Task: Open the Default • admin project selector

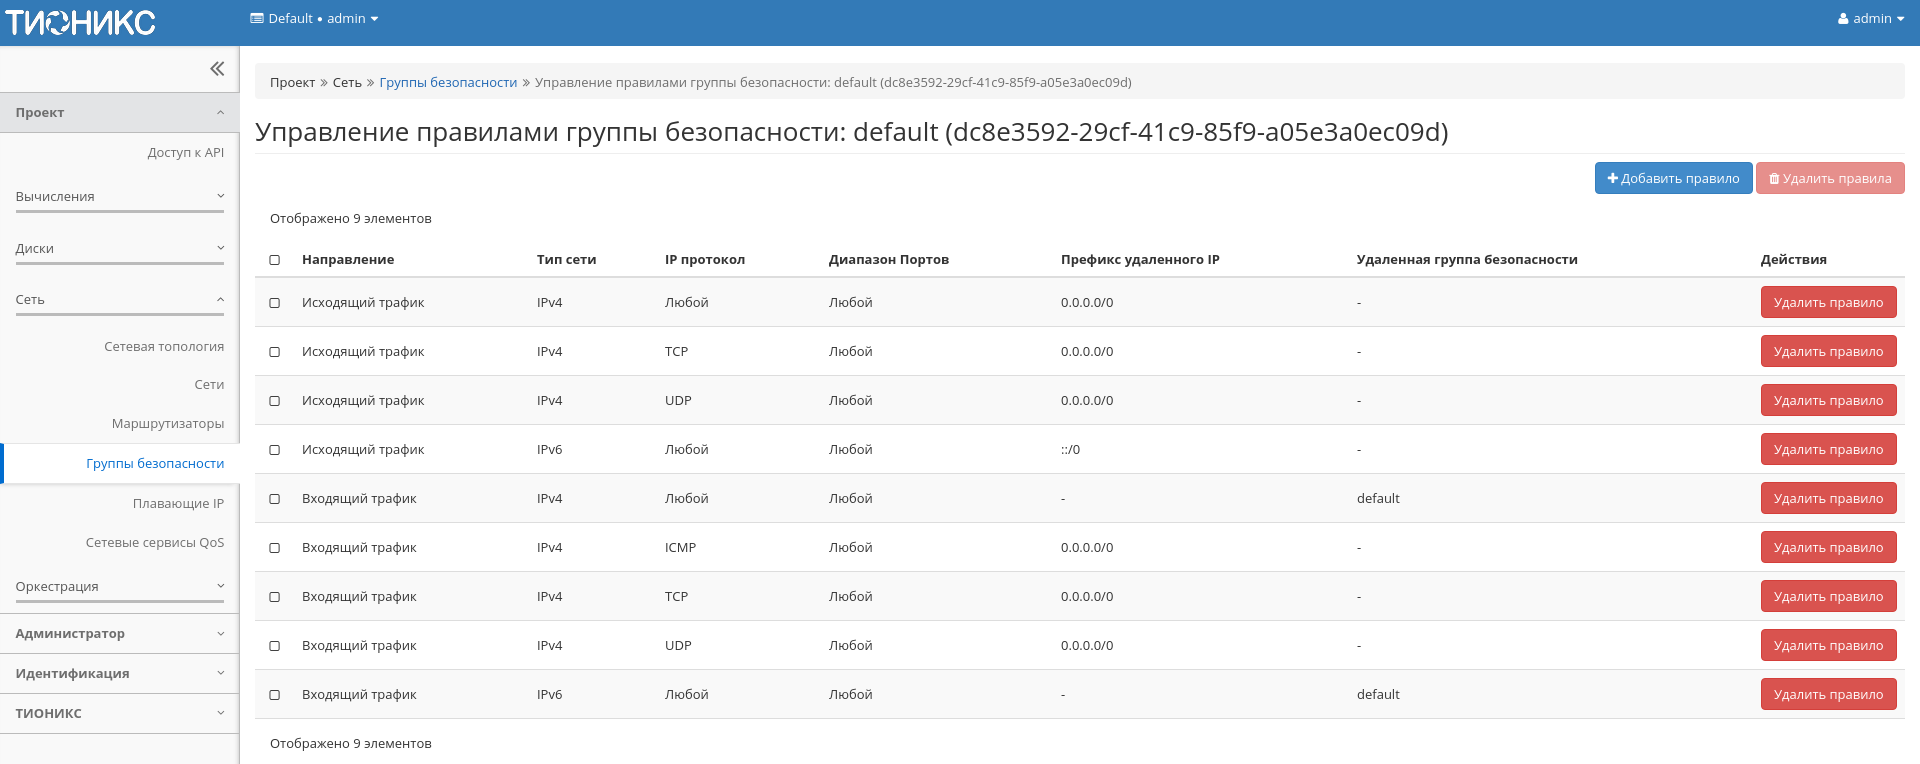Action: click(x=314, y=19)
